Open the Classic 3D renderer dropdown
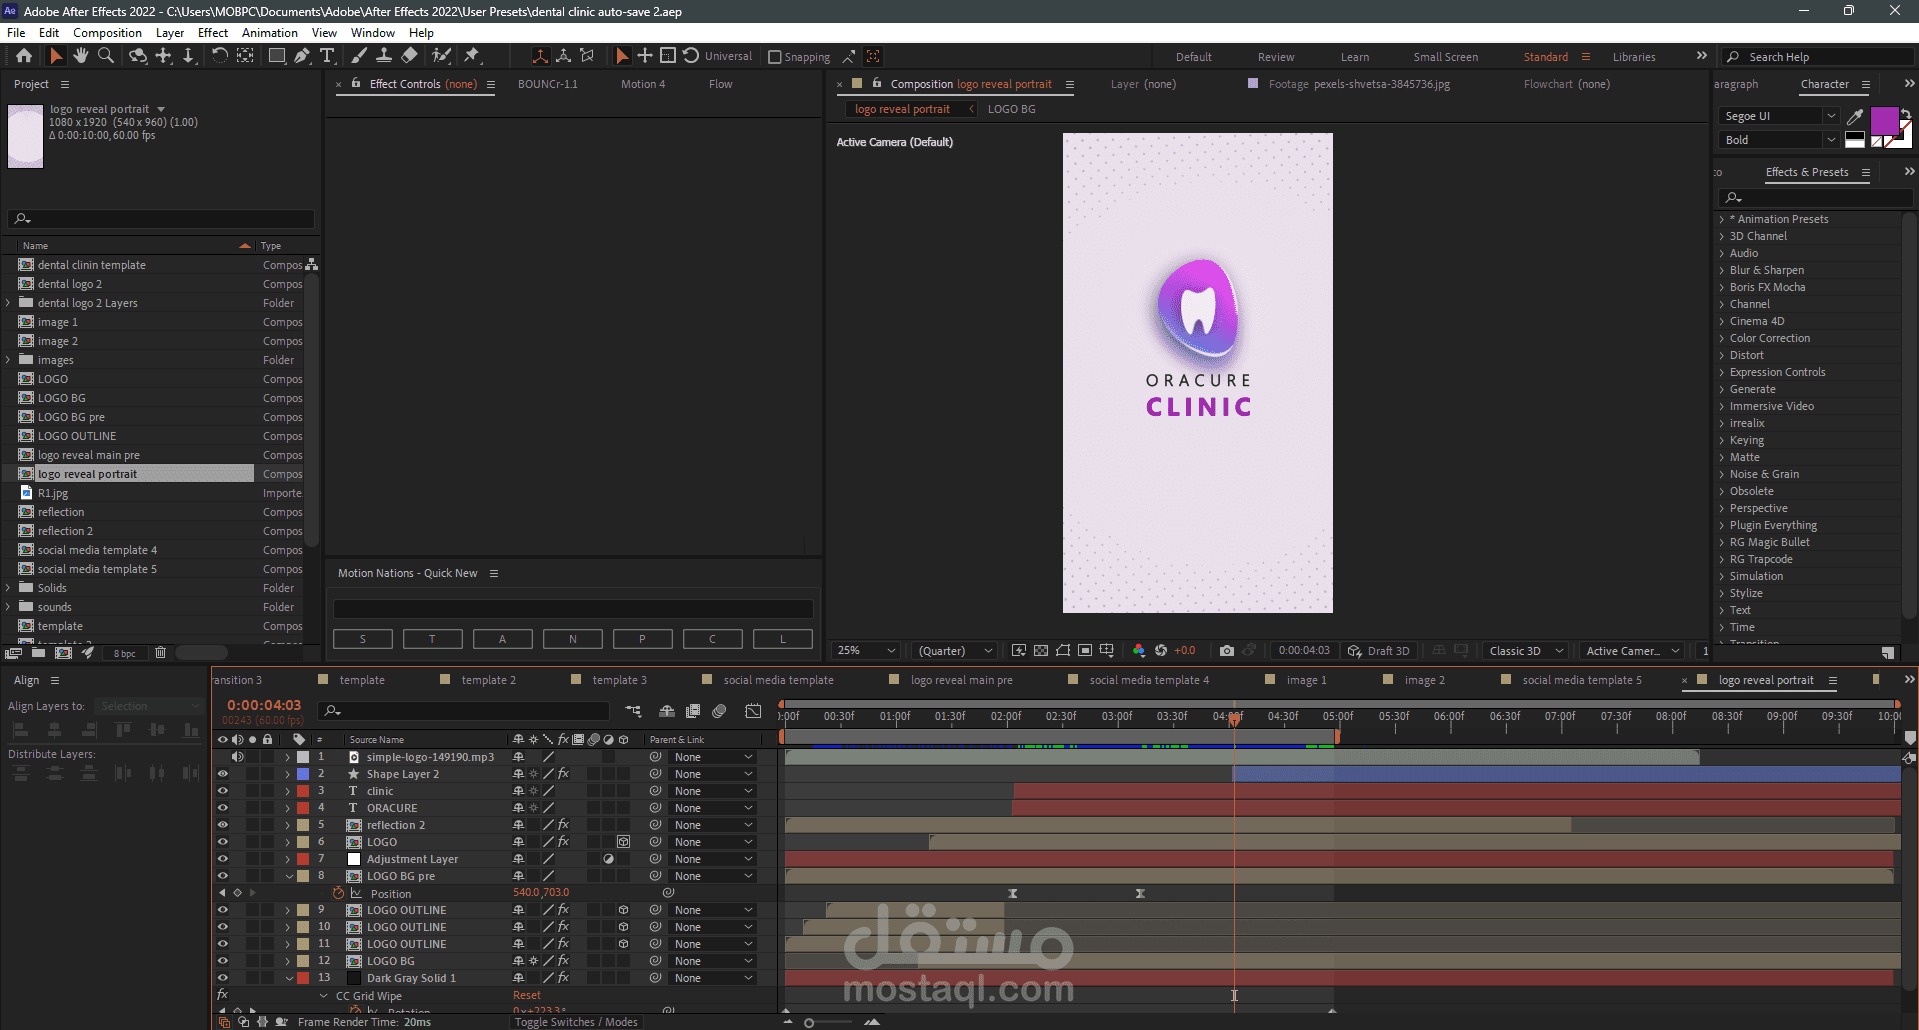 click(1526, 651)
